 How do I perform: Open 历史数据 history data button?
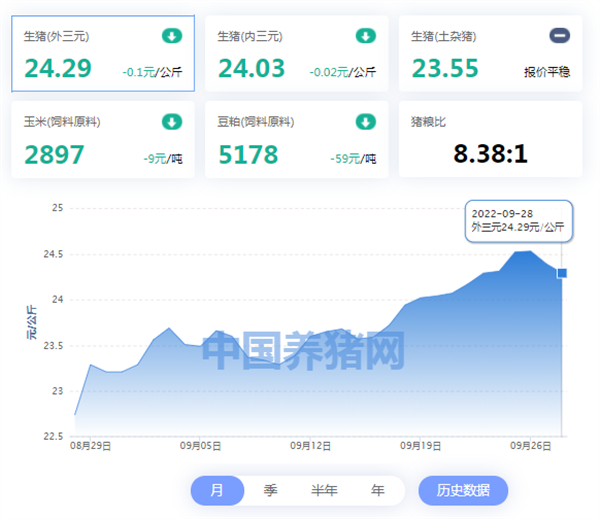click(x=463, y=490)
